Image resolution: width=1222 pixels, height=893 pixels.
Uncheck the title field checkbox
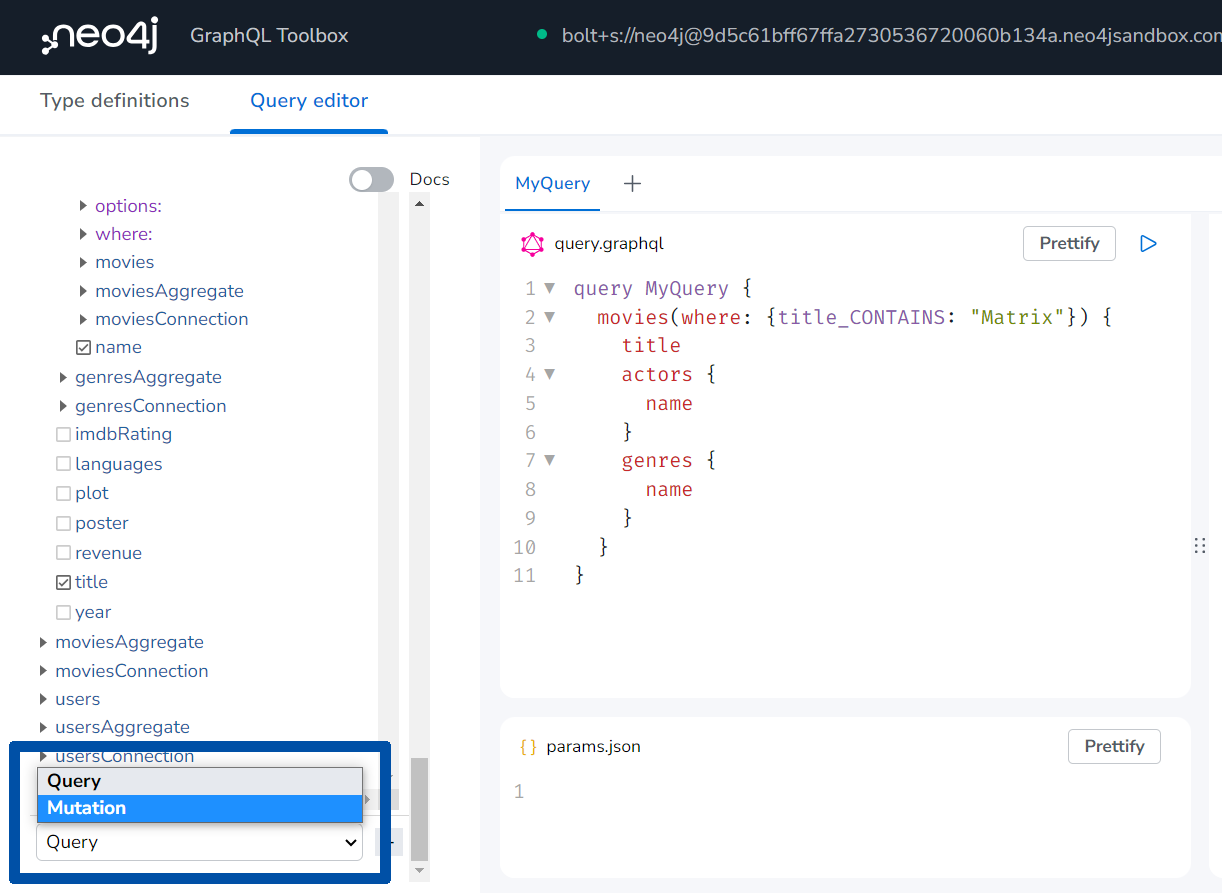[x=64, y=583]
